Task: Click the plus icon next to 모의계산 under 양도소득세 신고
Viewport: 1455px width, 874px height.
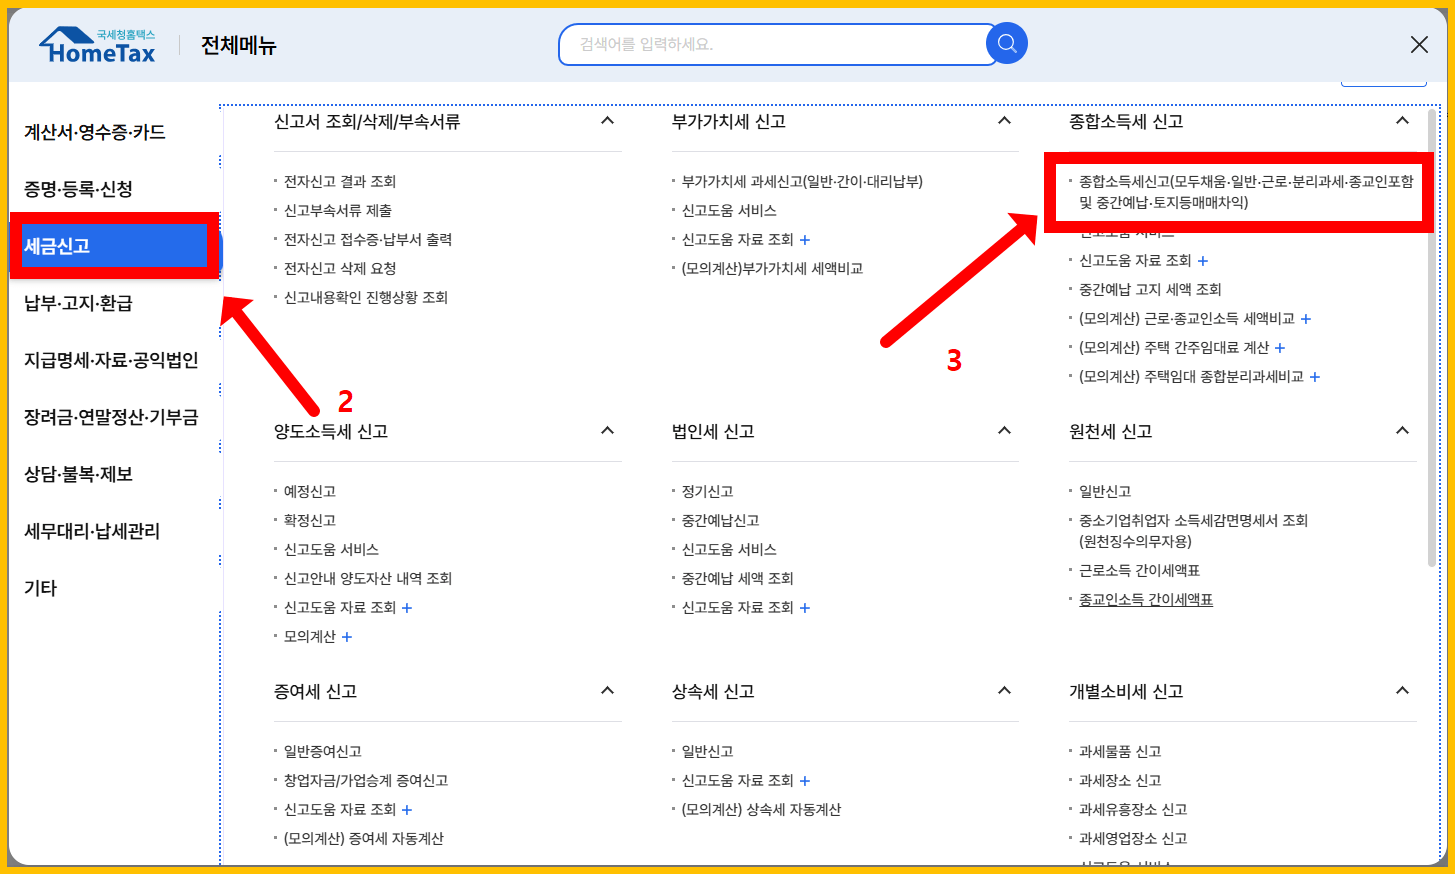Action: coord(349,636)
